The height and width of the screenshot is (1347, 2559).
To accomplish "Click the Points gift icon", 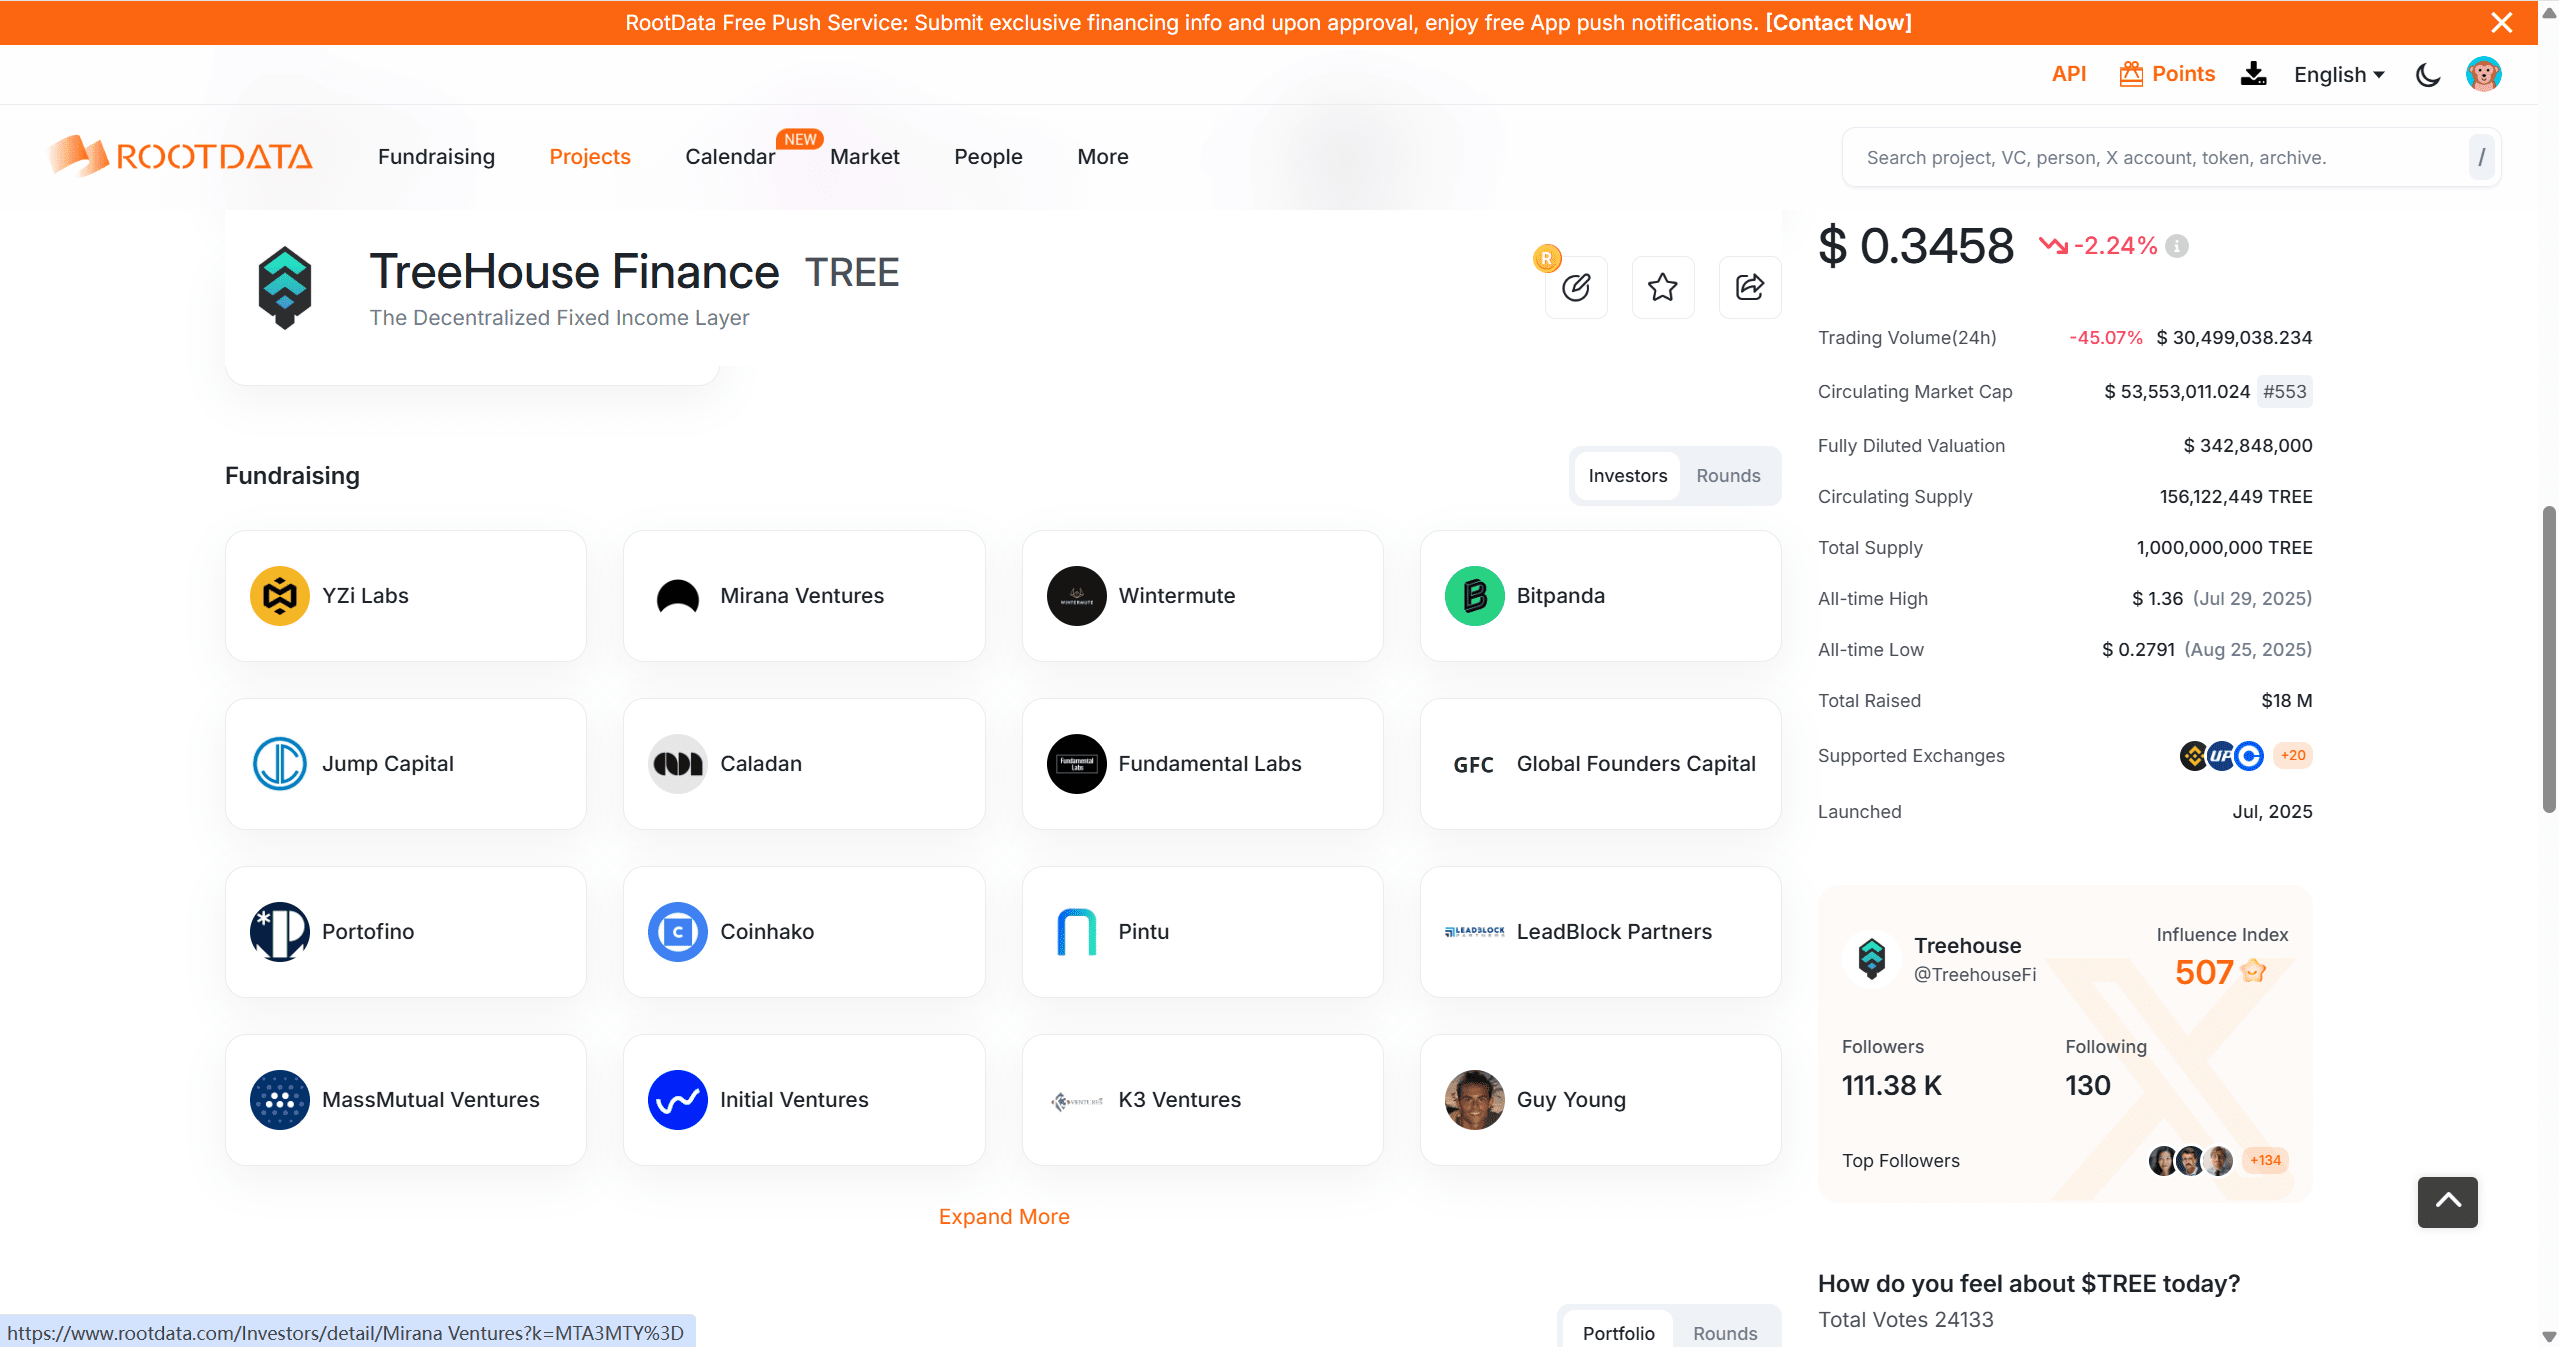I will (2131, 74).
